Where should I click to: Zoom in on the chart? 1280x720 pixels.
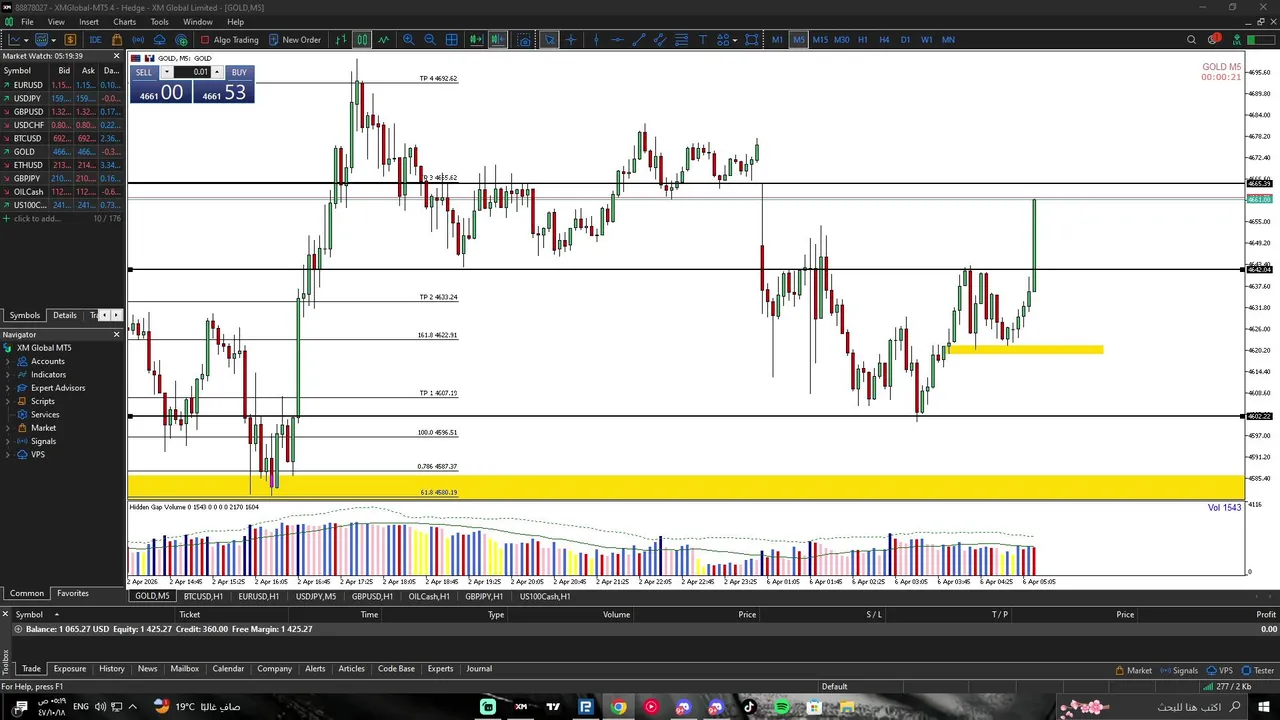[x=408, y=40]
